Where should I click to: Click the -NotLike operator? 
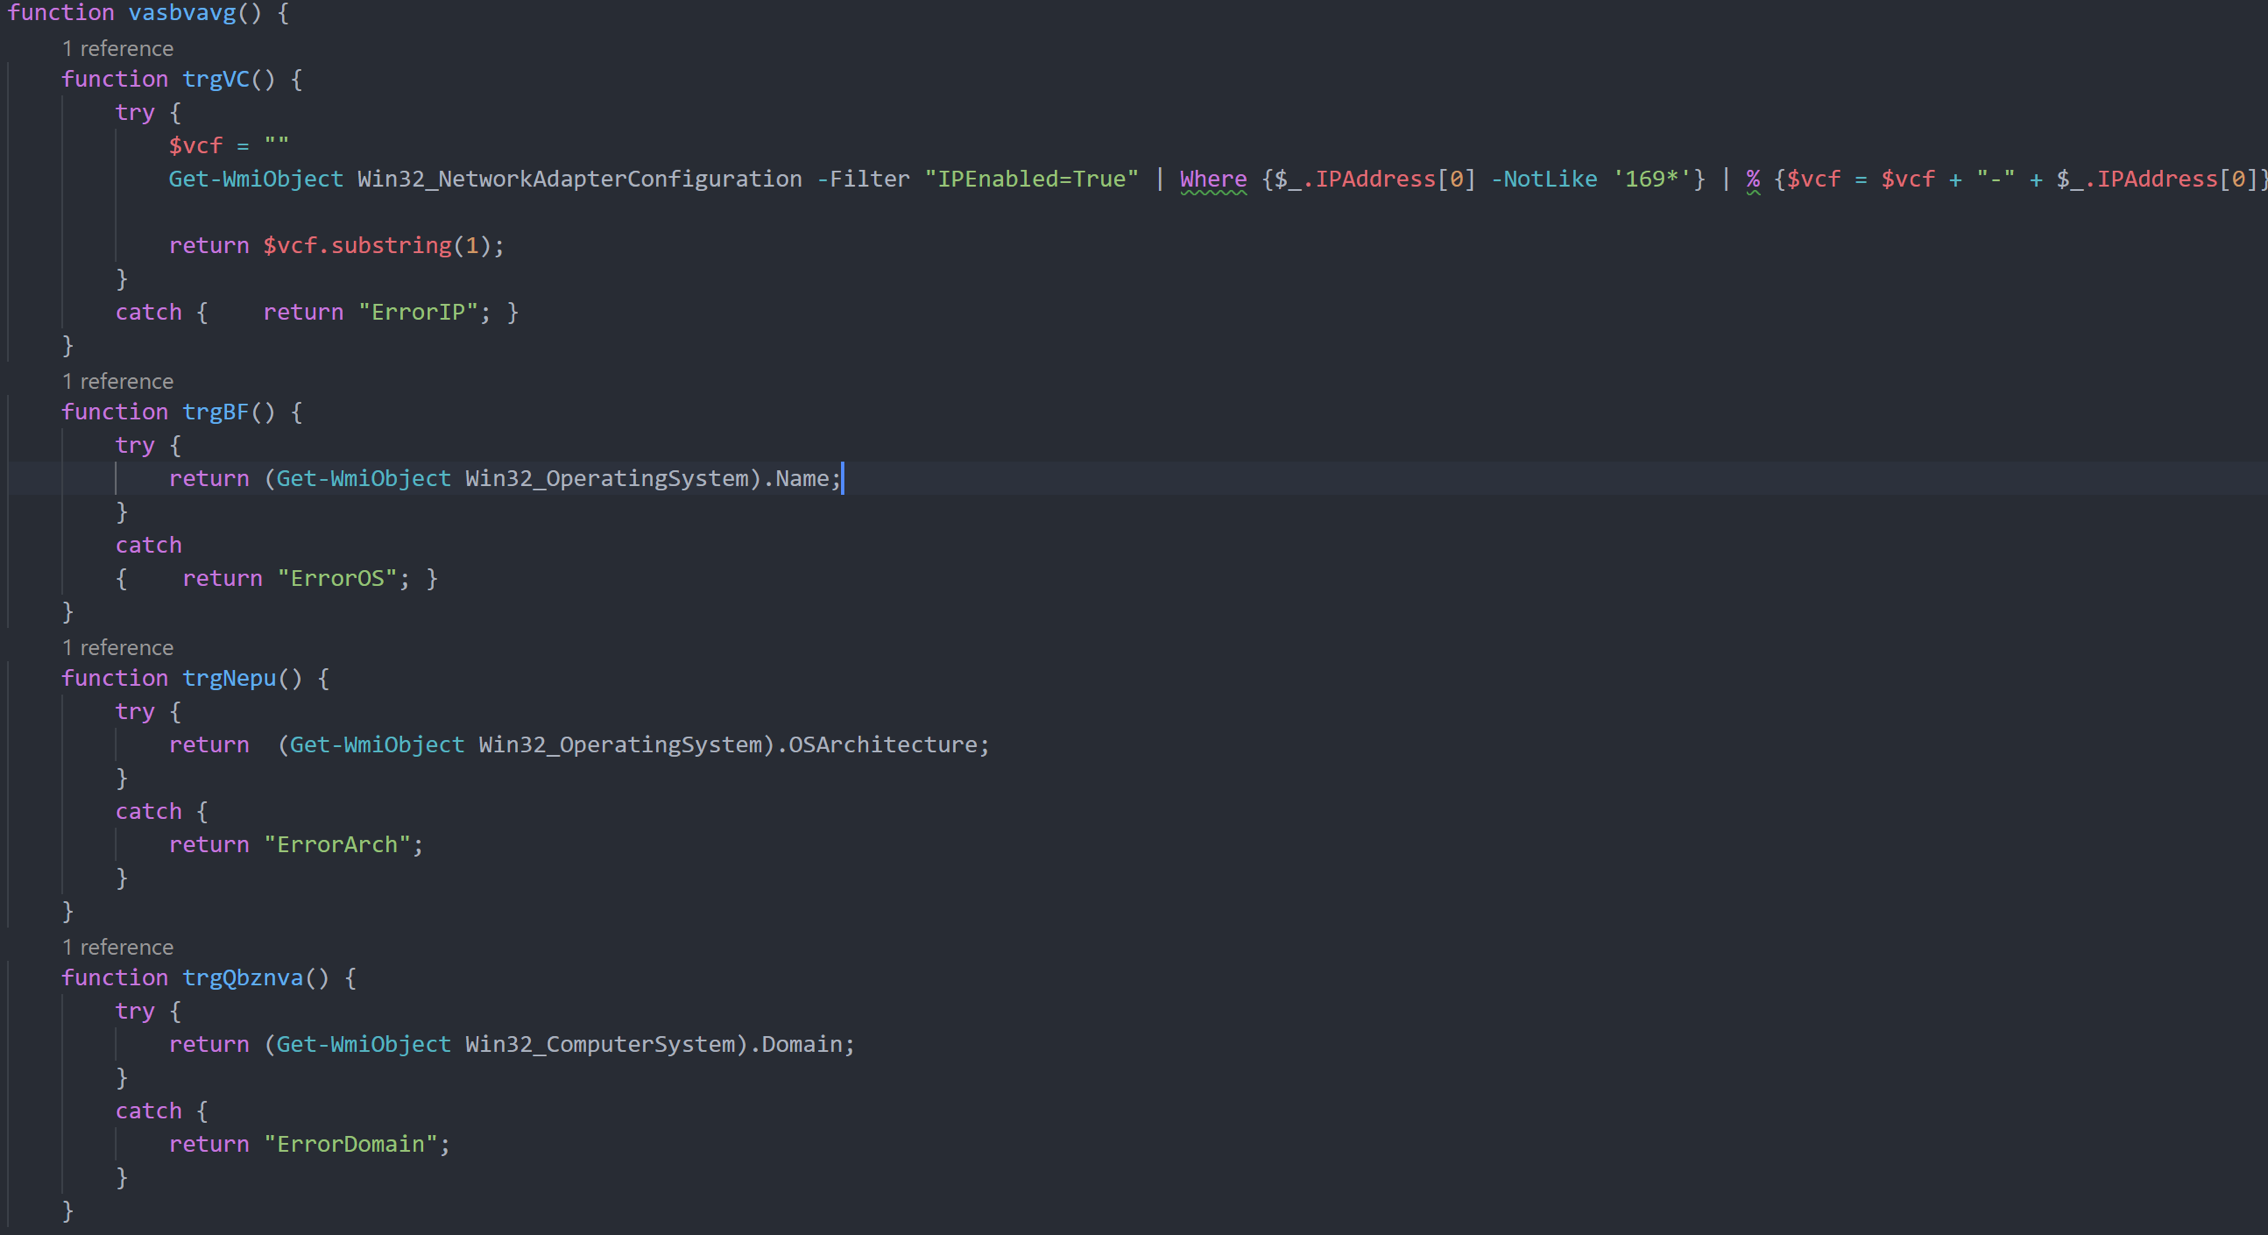pos(1544,179)
